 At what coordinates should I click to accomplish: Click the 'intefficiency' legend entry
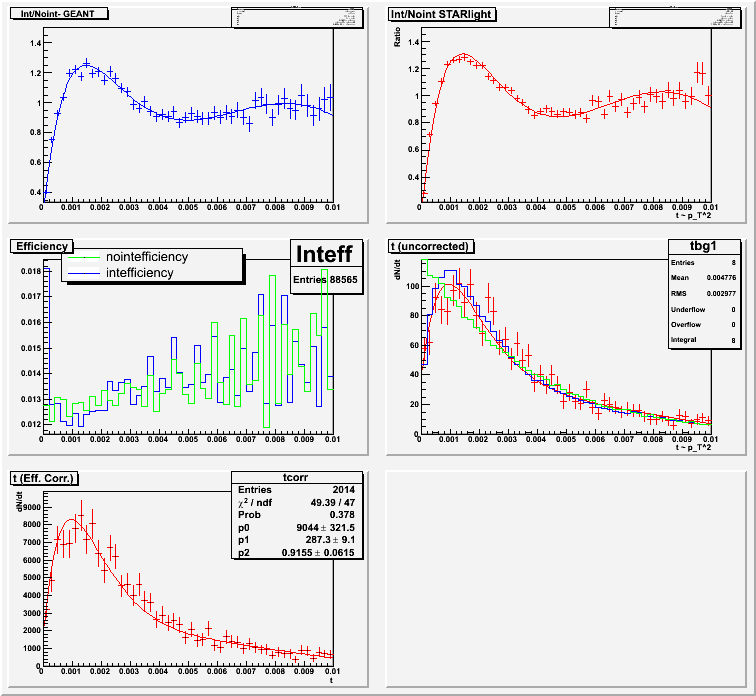(139, 272)
